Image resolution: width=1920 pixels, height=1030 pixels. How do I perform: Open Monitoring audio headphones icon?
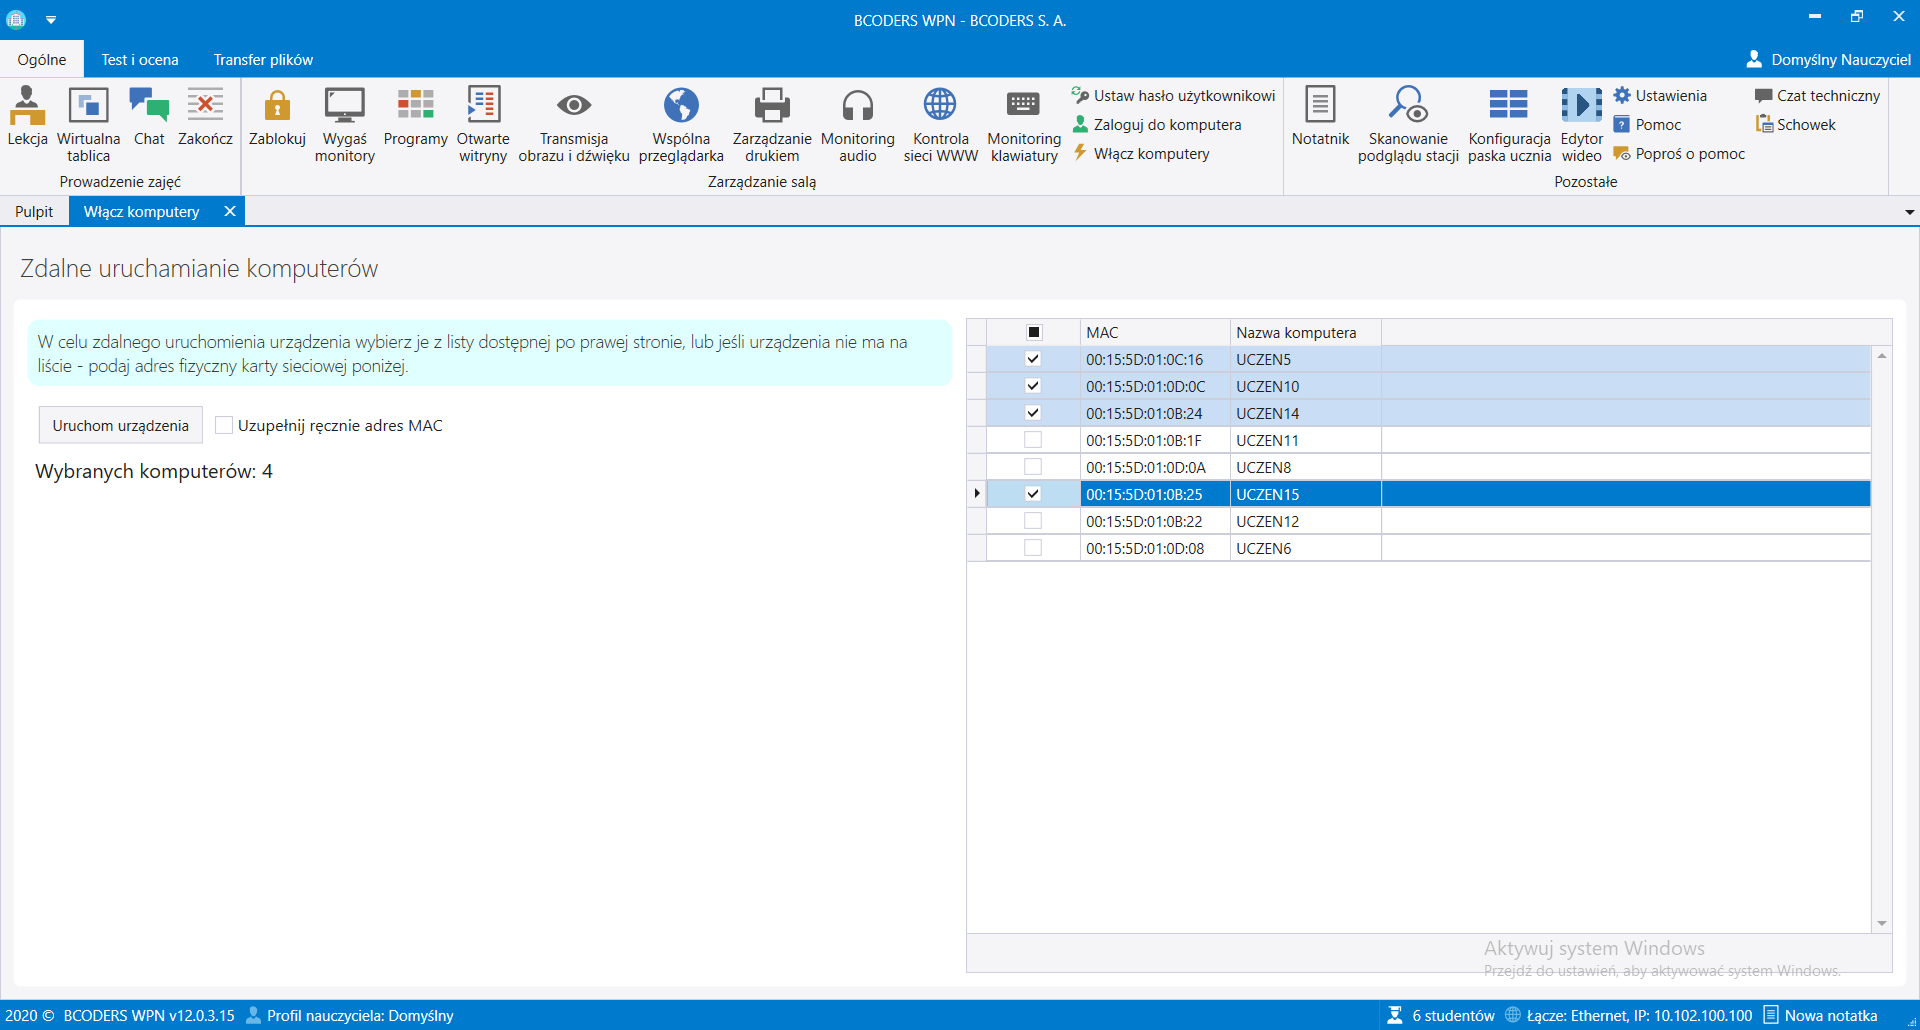858,125
